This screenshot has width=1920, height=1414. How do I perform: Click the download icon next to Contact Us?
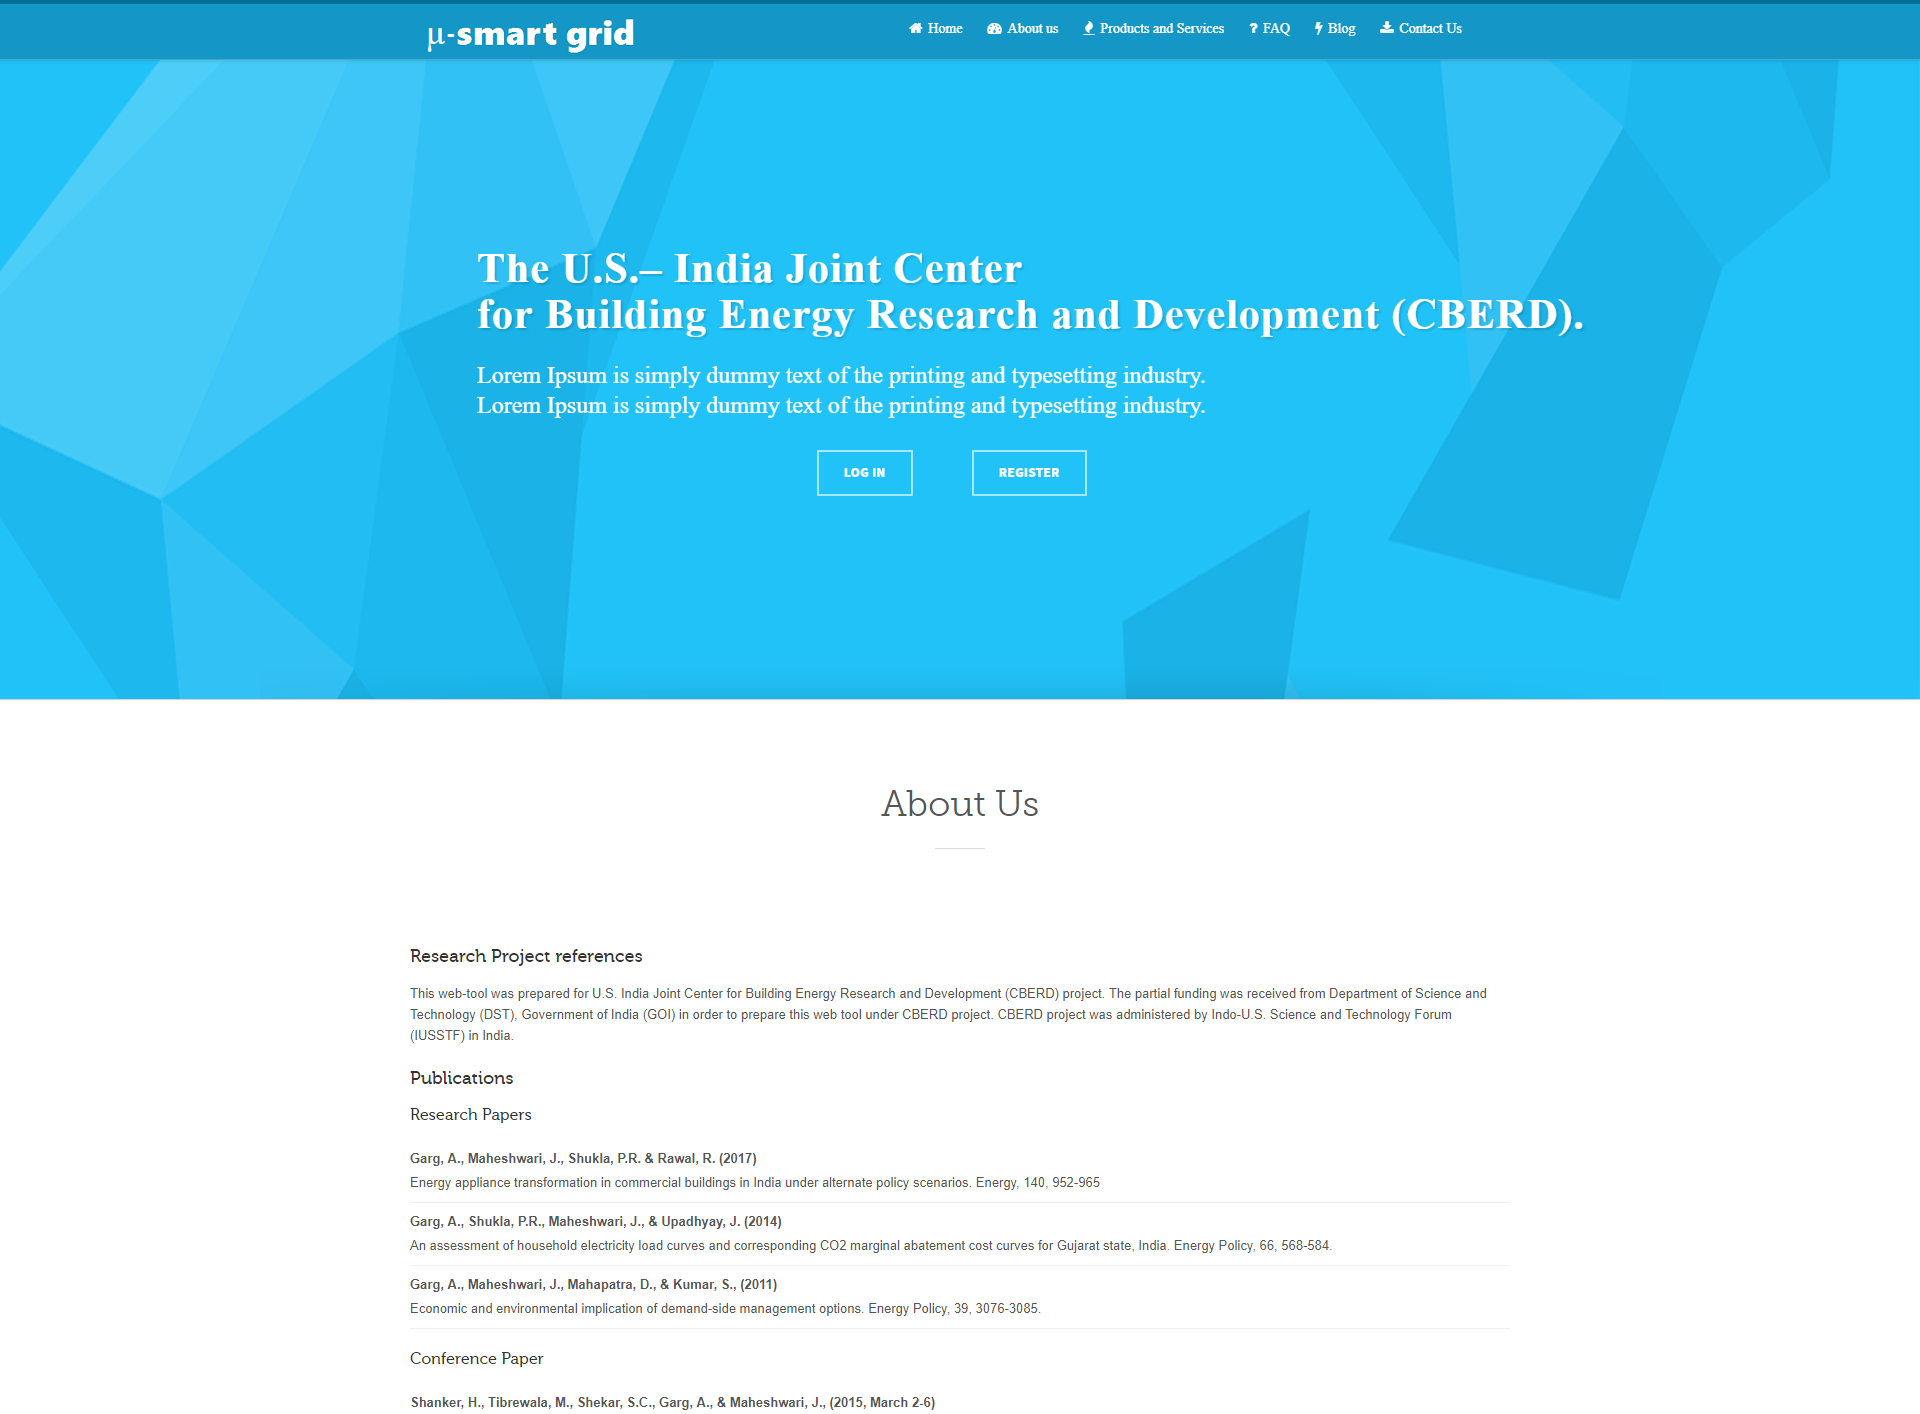[x=1382, y=28]
